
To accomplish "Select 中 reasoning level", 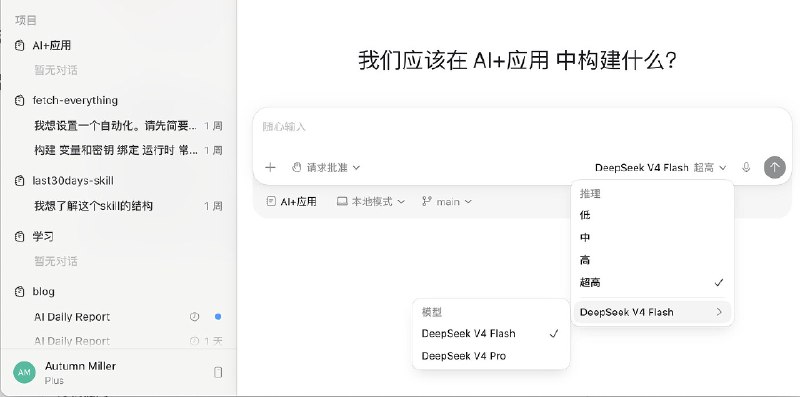I will coord(653,238).
